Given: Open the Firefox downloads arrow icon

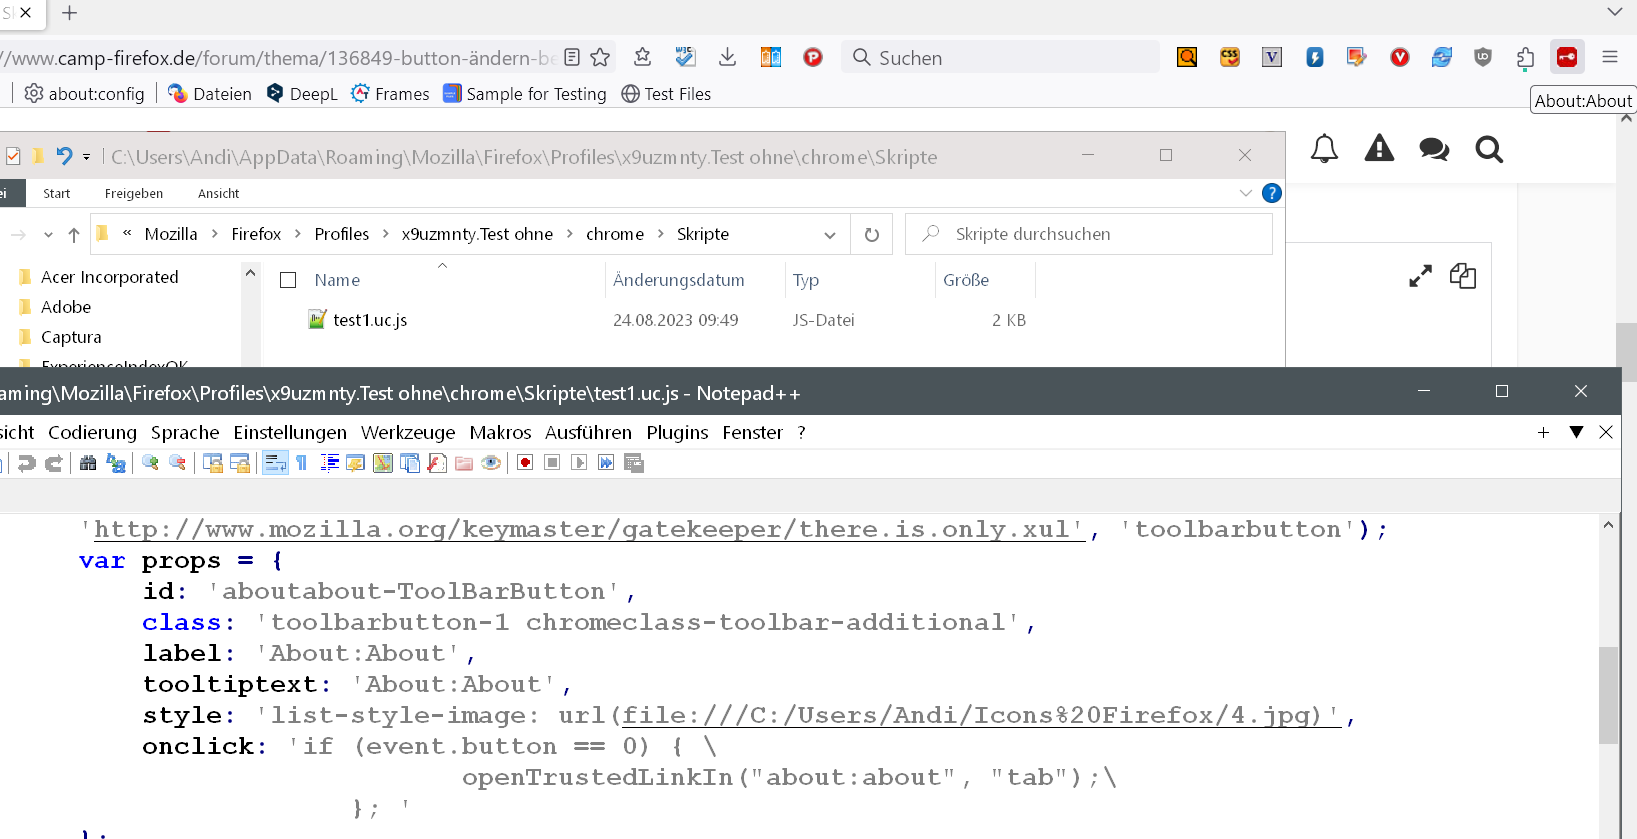Looking at the screenshot, I should pos(727,57).
